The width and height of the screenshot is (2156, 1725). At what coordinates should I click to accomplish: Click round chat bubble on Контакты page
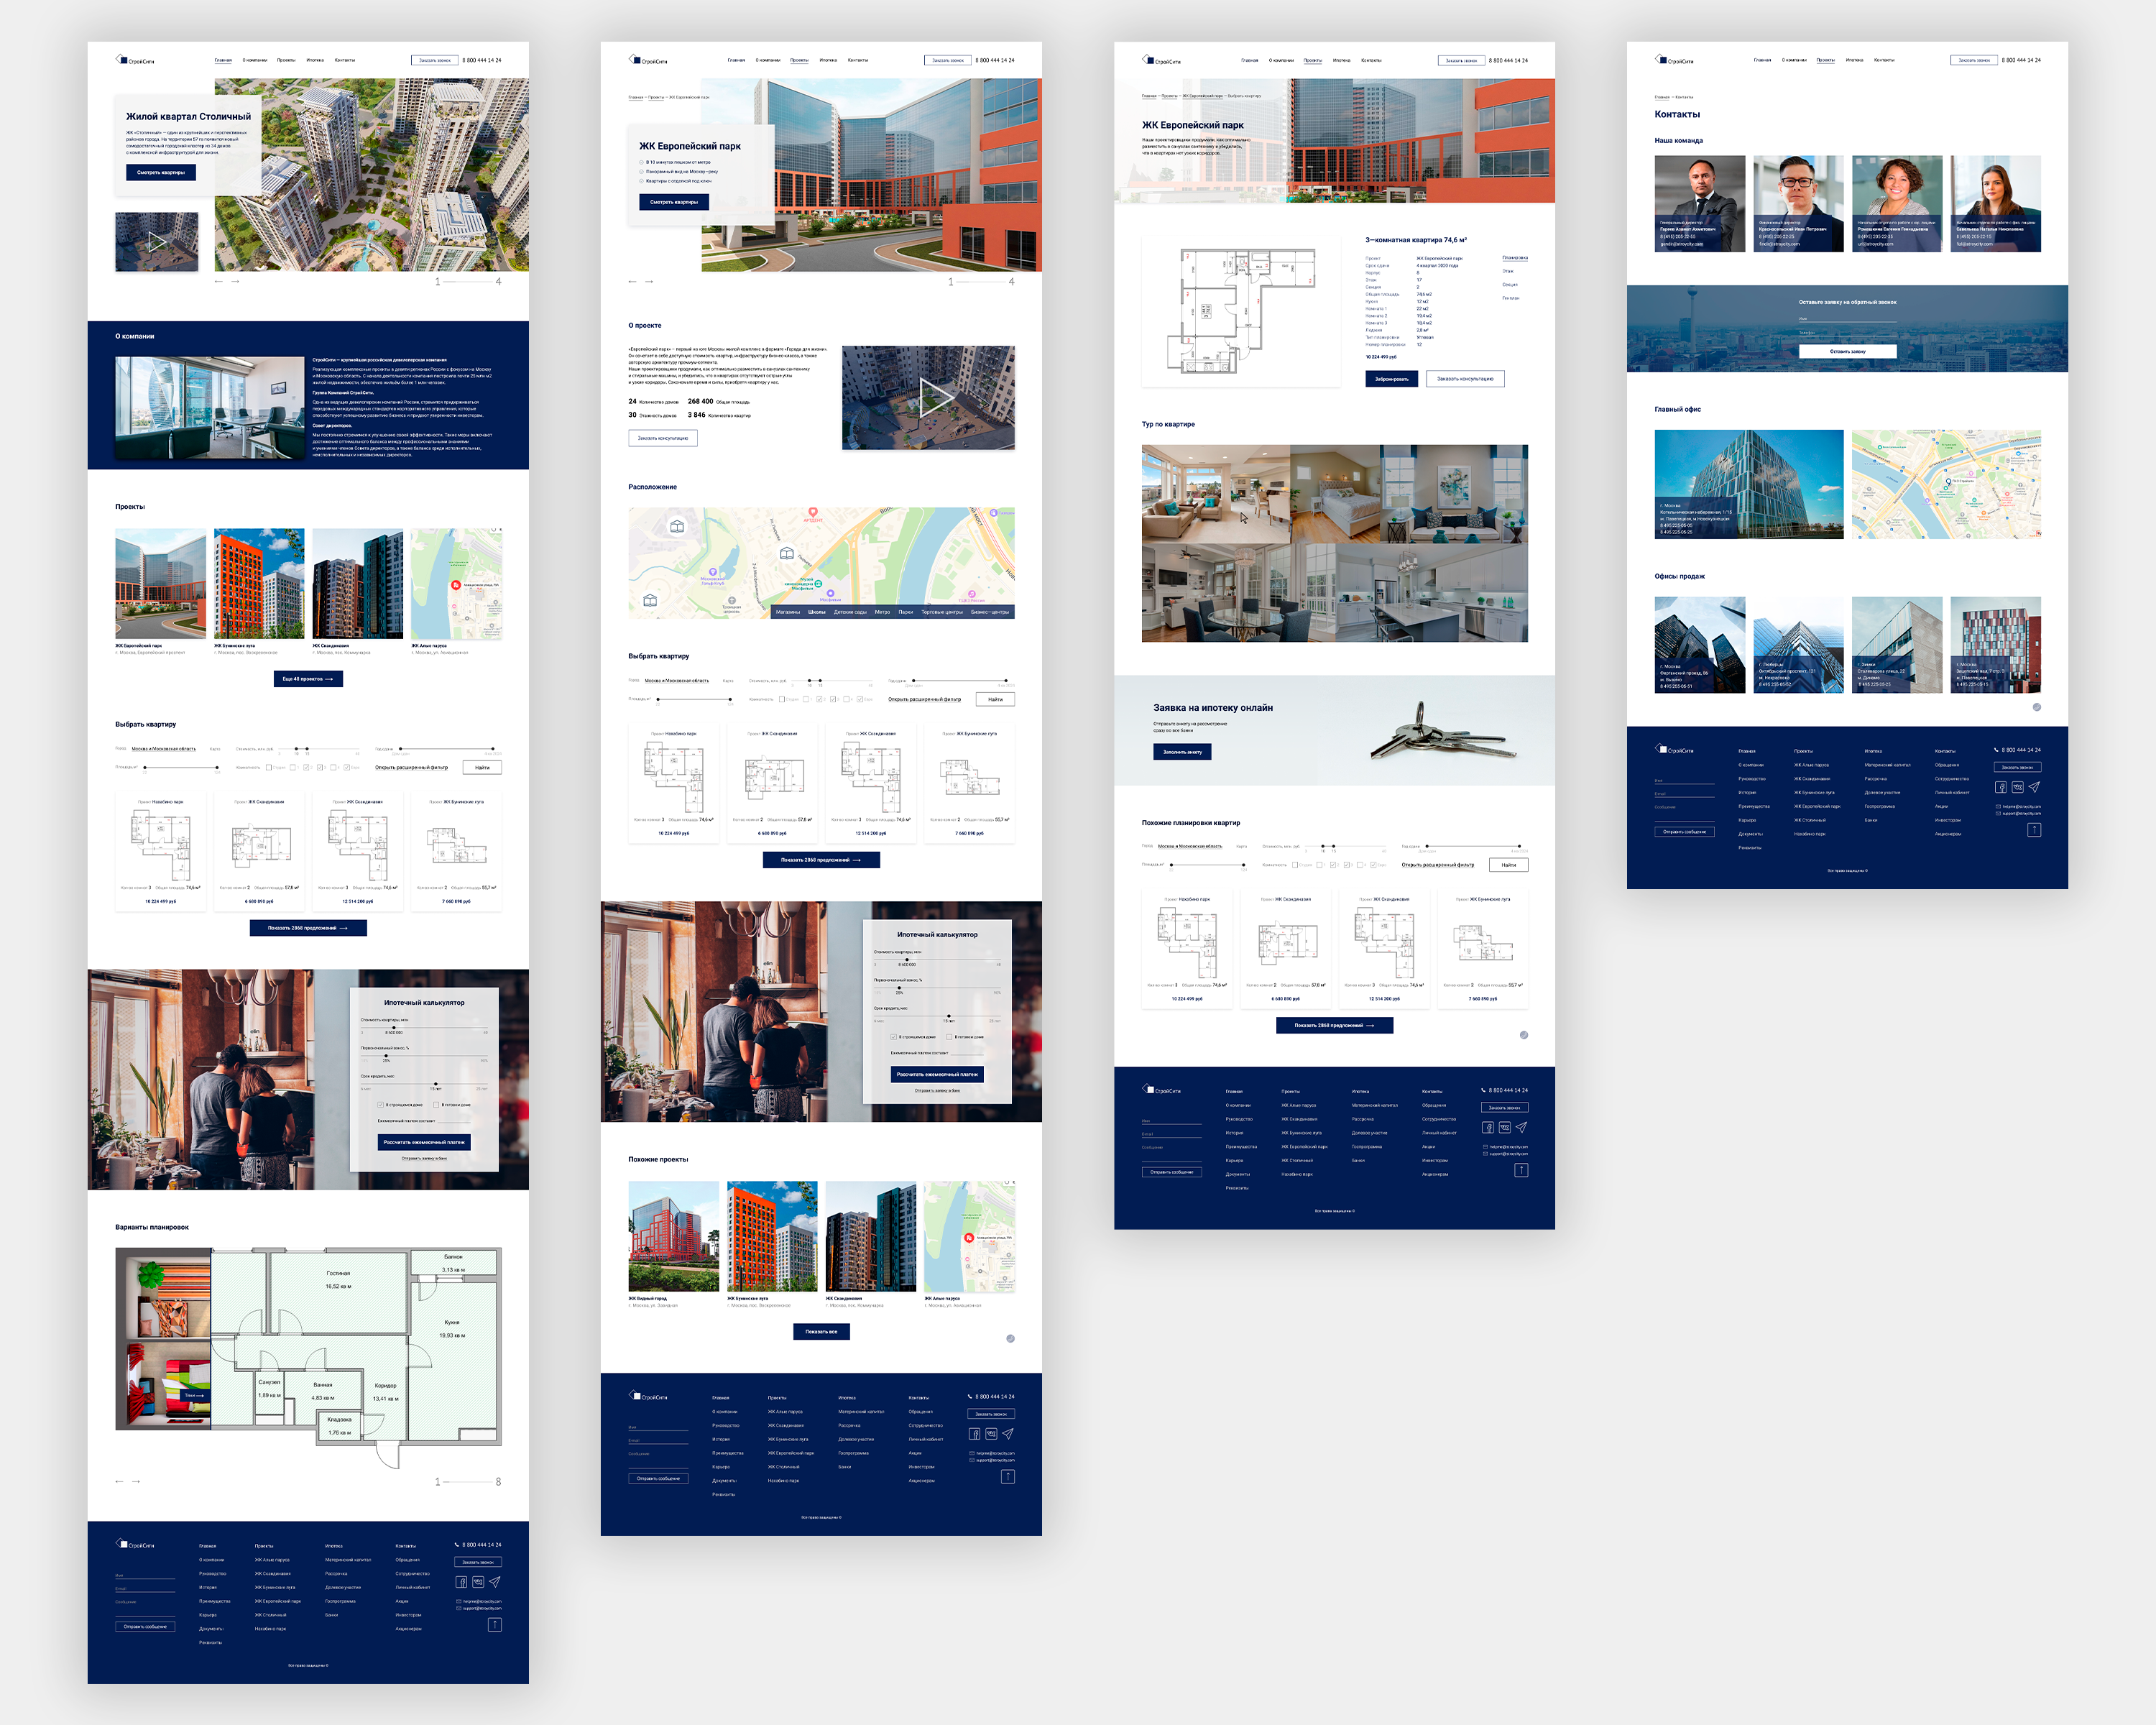pyautogui.click(x=2036, y=707)
